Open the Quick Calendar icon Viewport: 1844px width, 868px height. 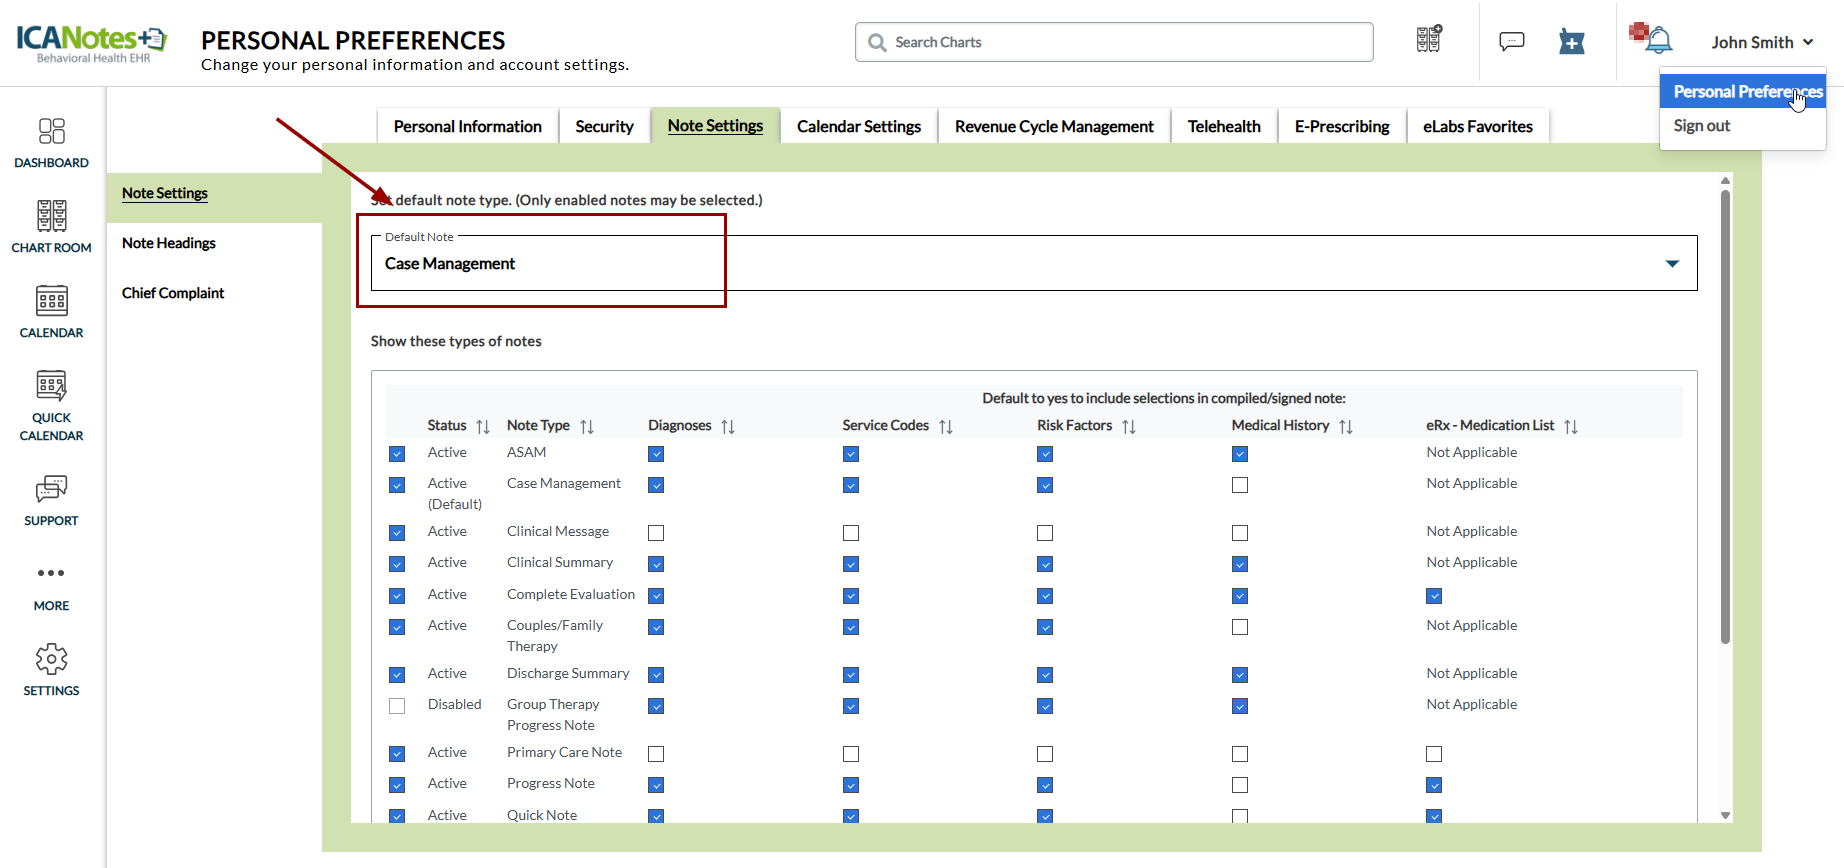51,386
